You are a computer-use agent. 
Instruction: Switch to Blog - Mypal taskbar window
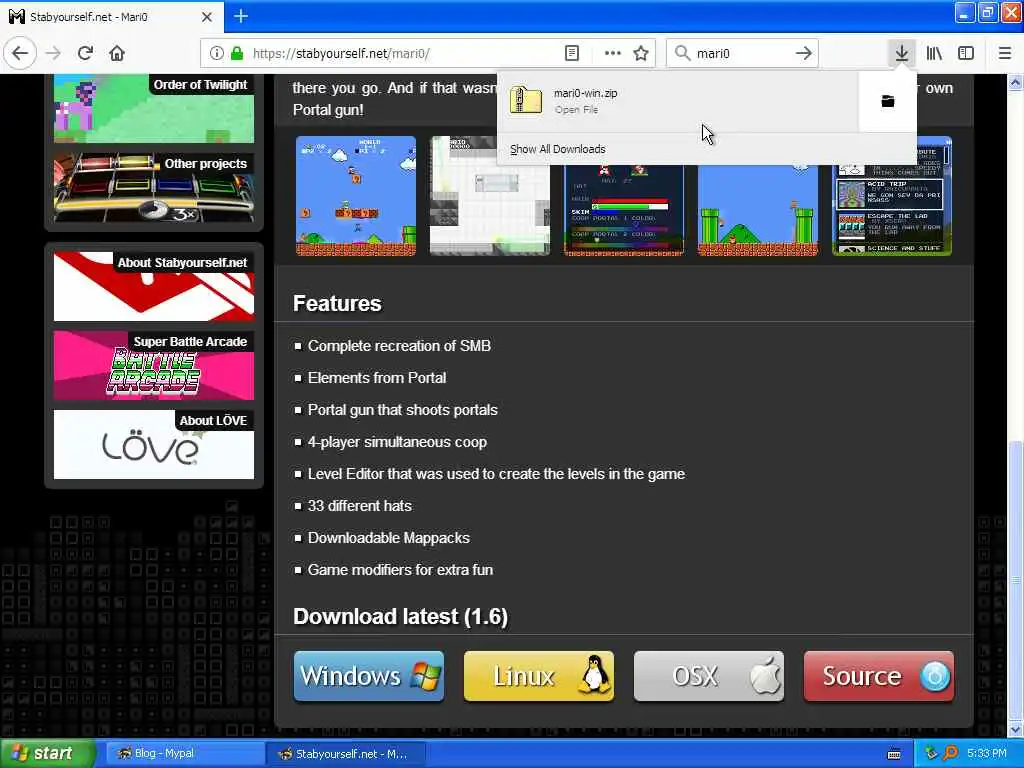click(185, 754)
